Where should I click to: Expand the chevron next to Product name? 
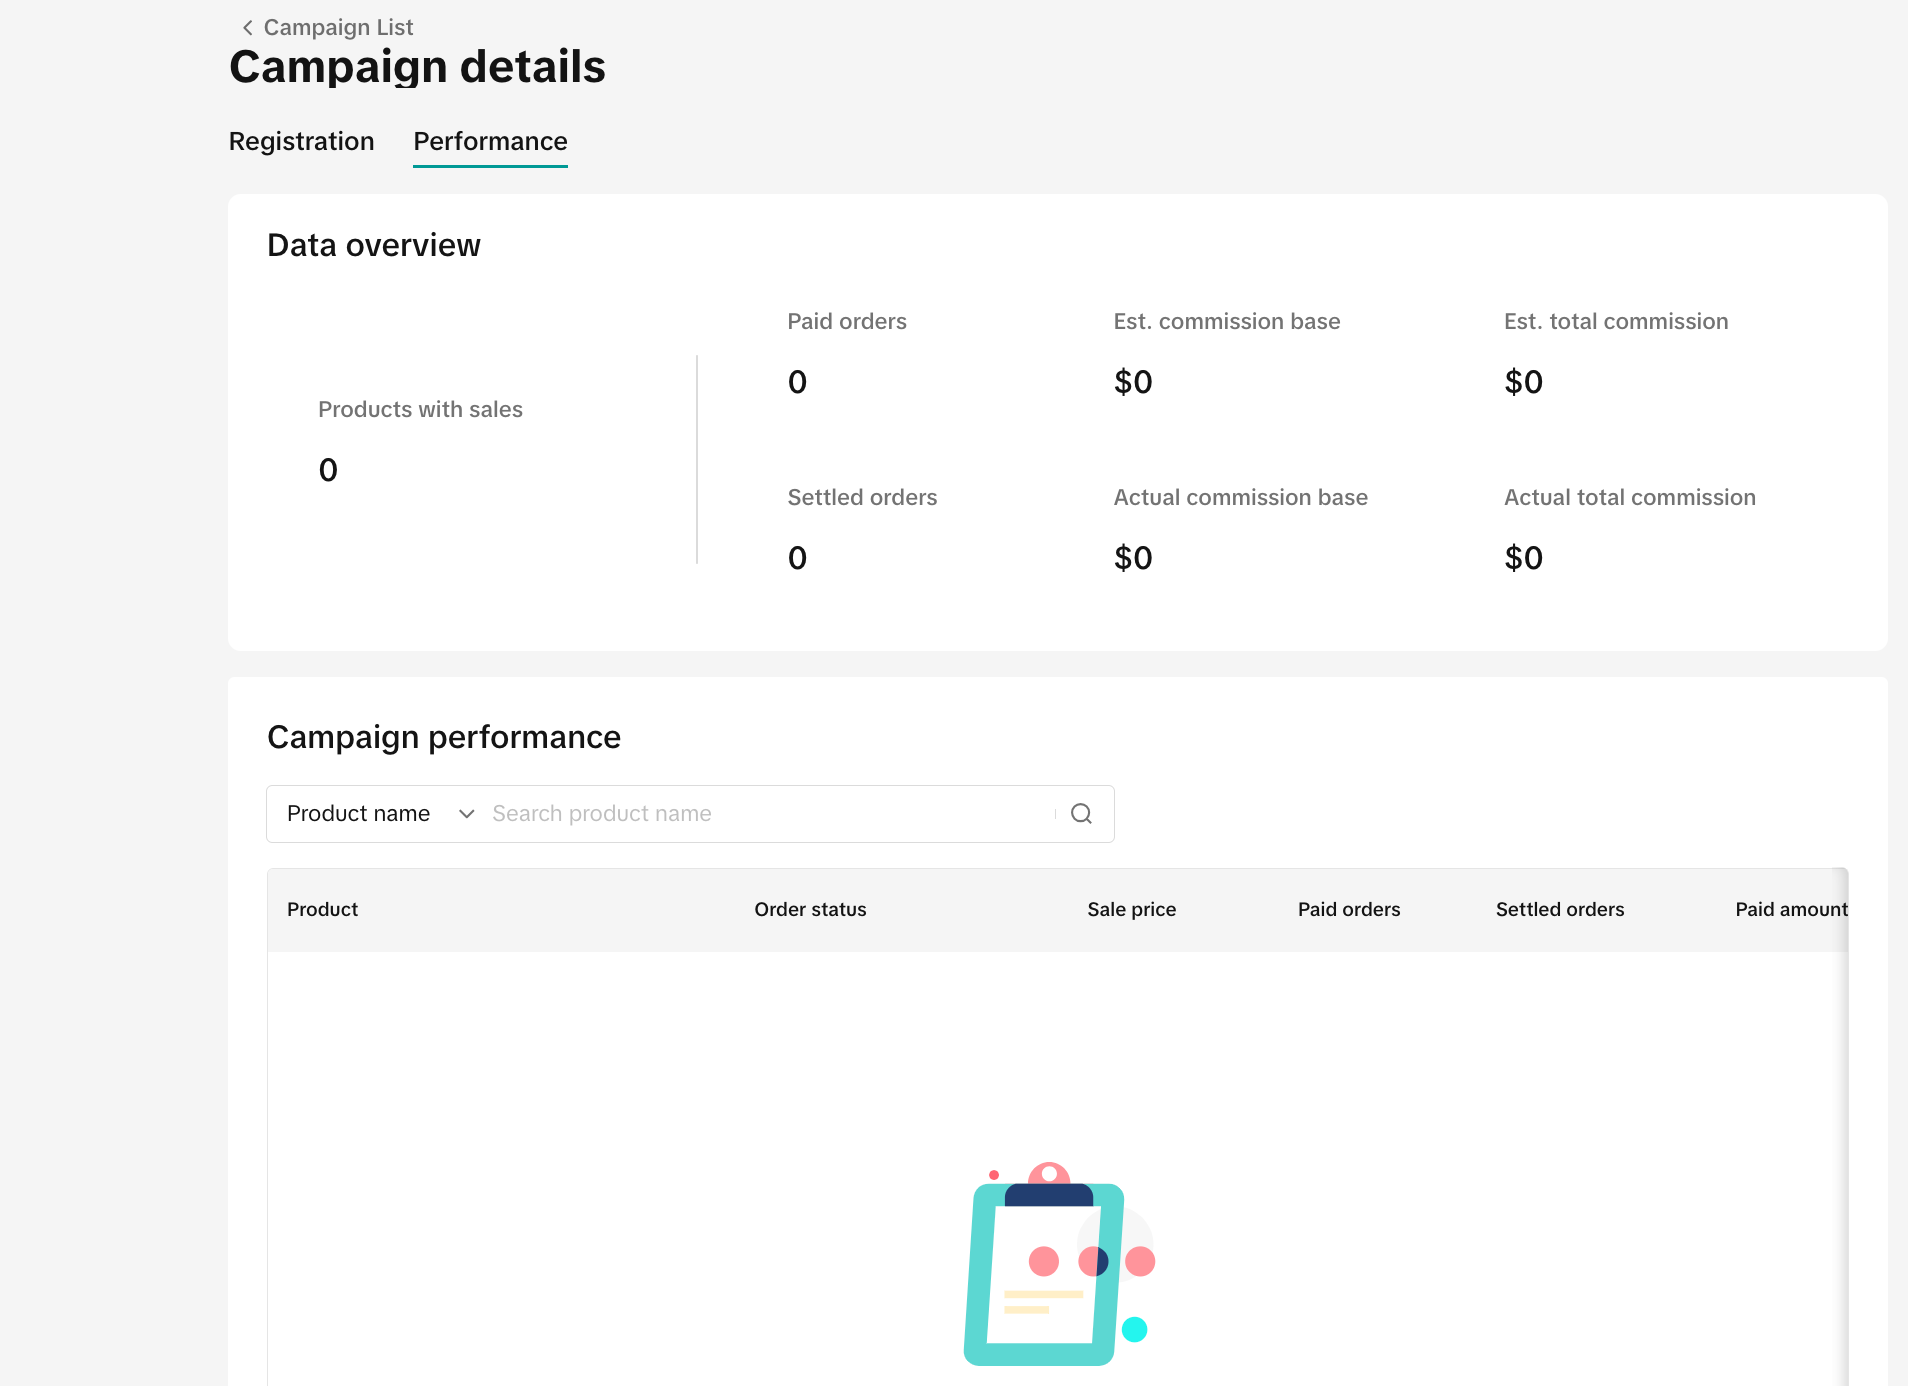pyautogui.click(x=466, y=814)
